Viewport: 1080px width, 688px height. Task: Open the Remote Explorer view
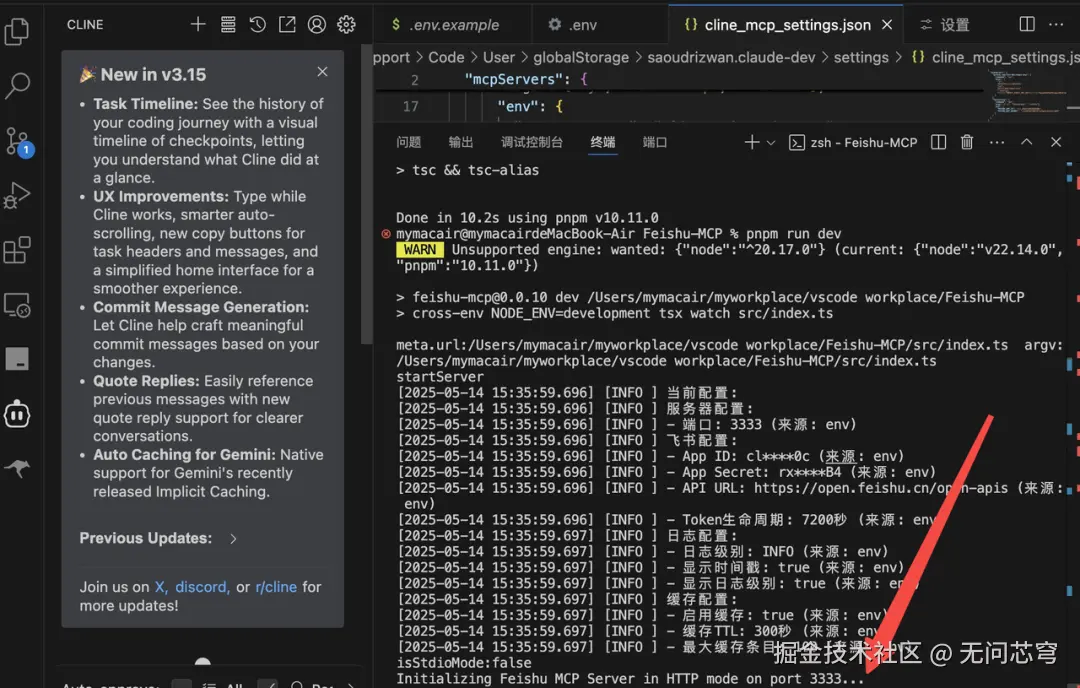tap(17, 305)
